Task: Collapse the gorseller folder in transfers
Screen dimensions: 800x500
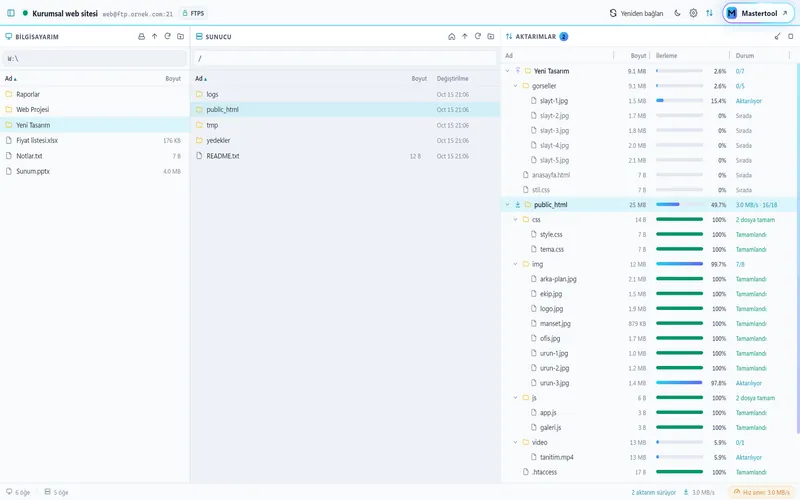Action: [515, 86]
